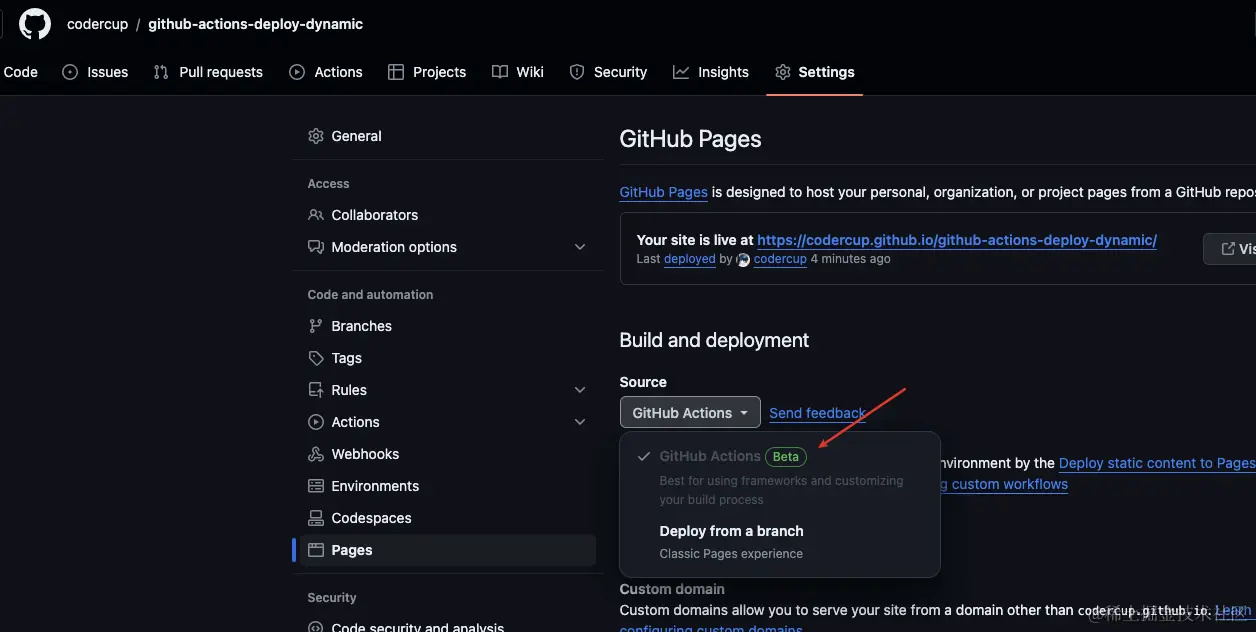This screenshot has width=1256, height=632.
Task: Click the GitHub Pages documentation link
Action: coord(664,192)
